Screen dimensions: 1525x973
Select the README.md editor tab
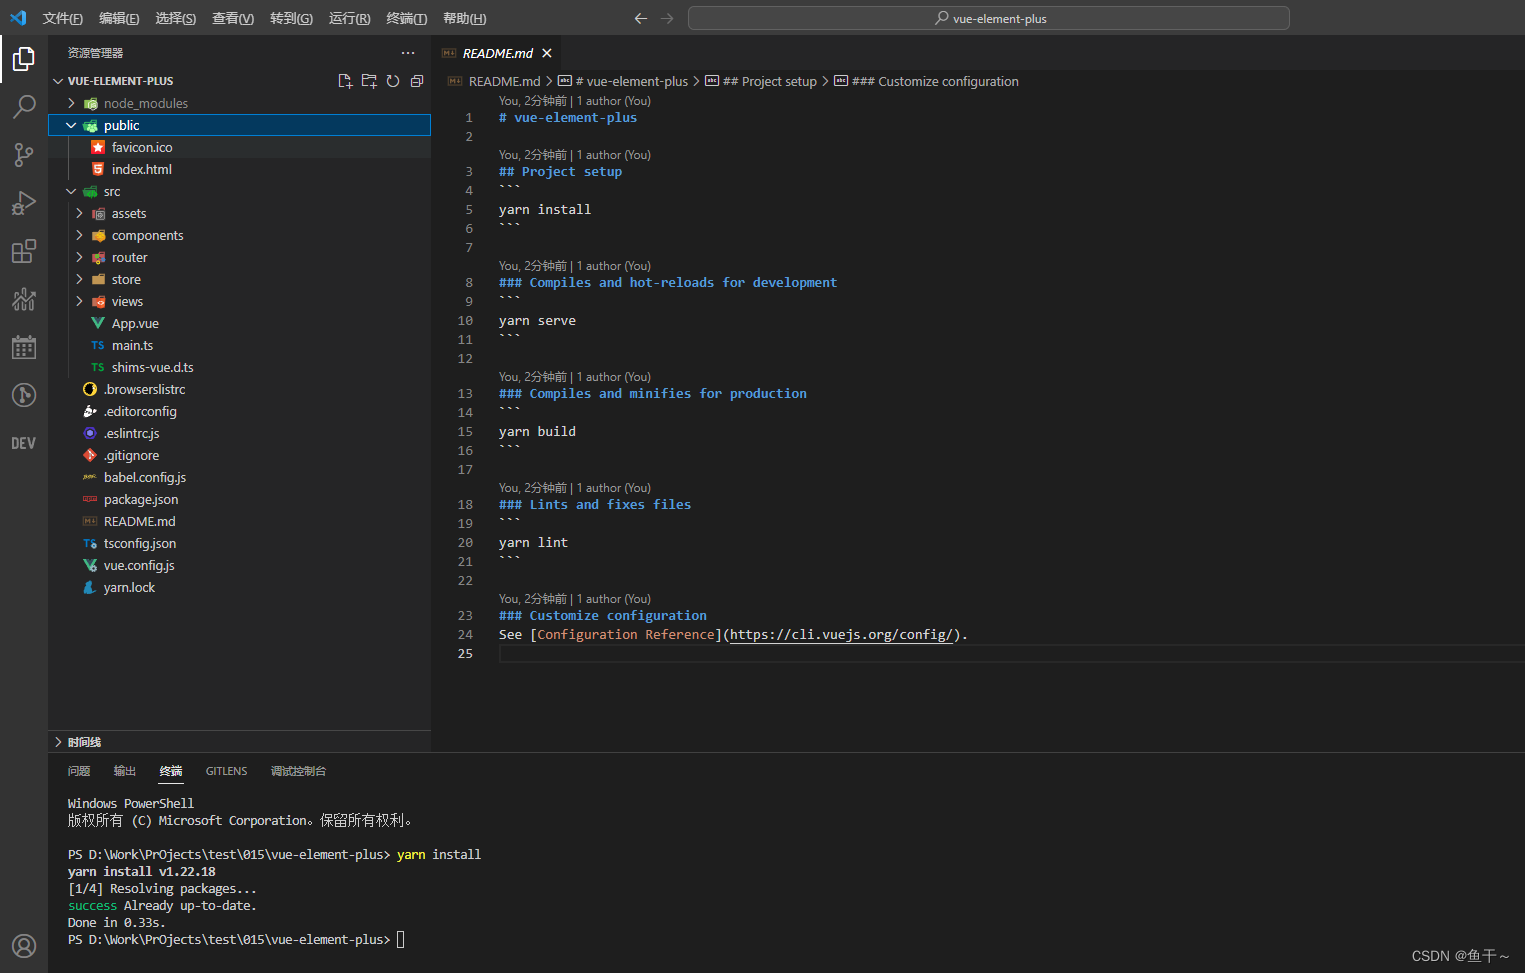(x=497, y=53)
